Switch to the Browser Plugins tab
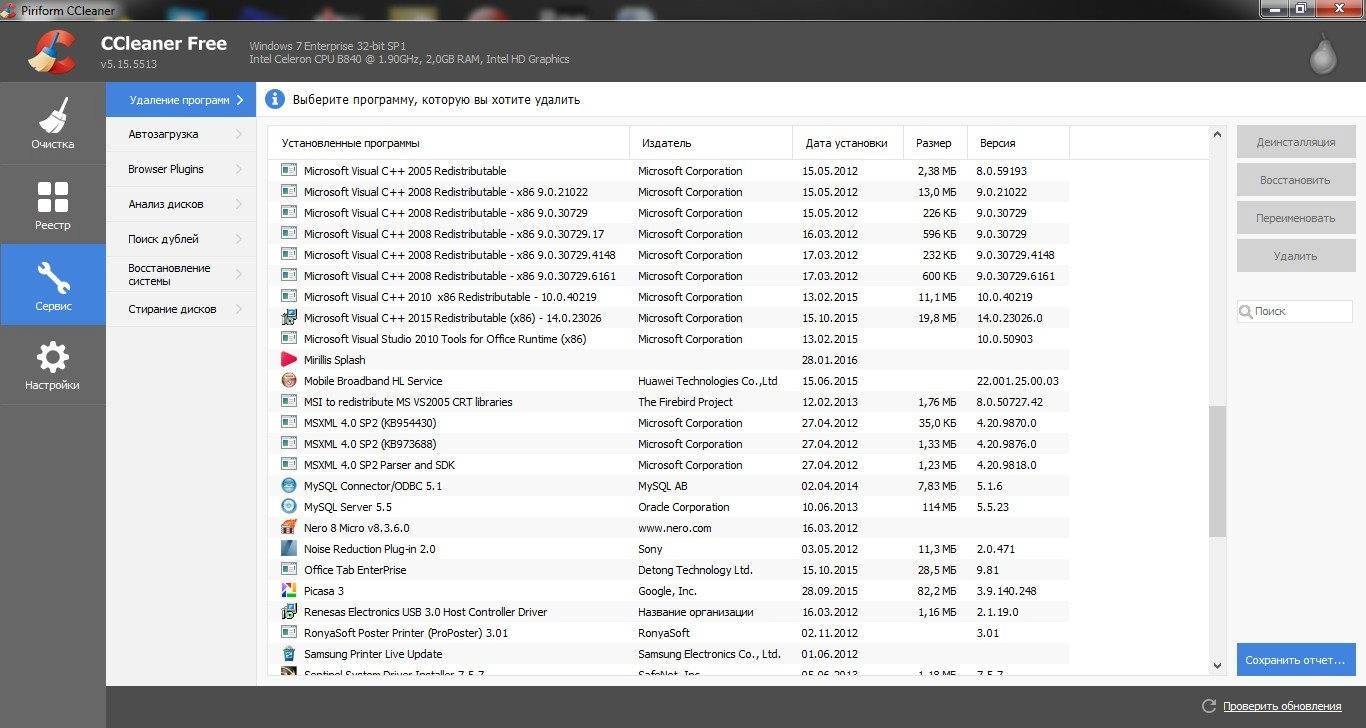Viewport: 1366px width, 728px height. pyautogui.click(x=181, y=169)
